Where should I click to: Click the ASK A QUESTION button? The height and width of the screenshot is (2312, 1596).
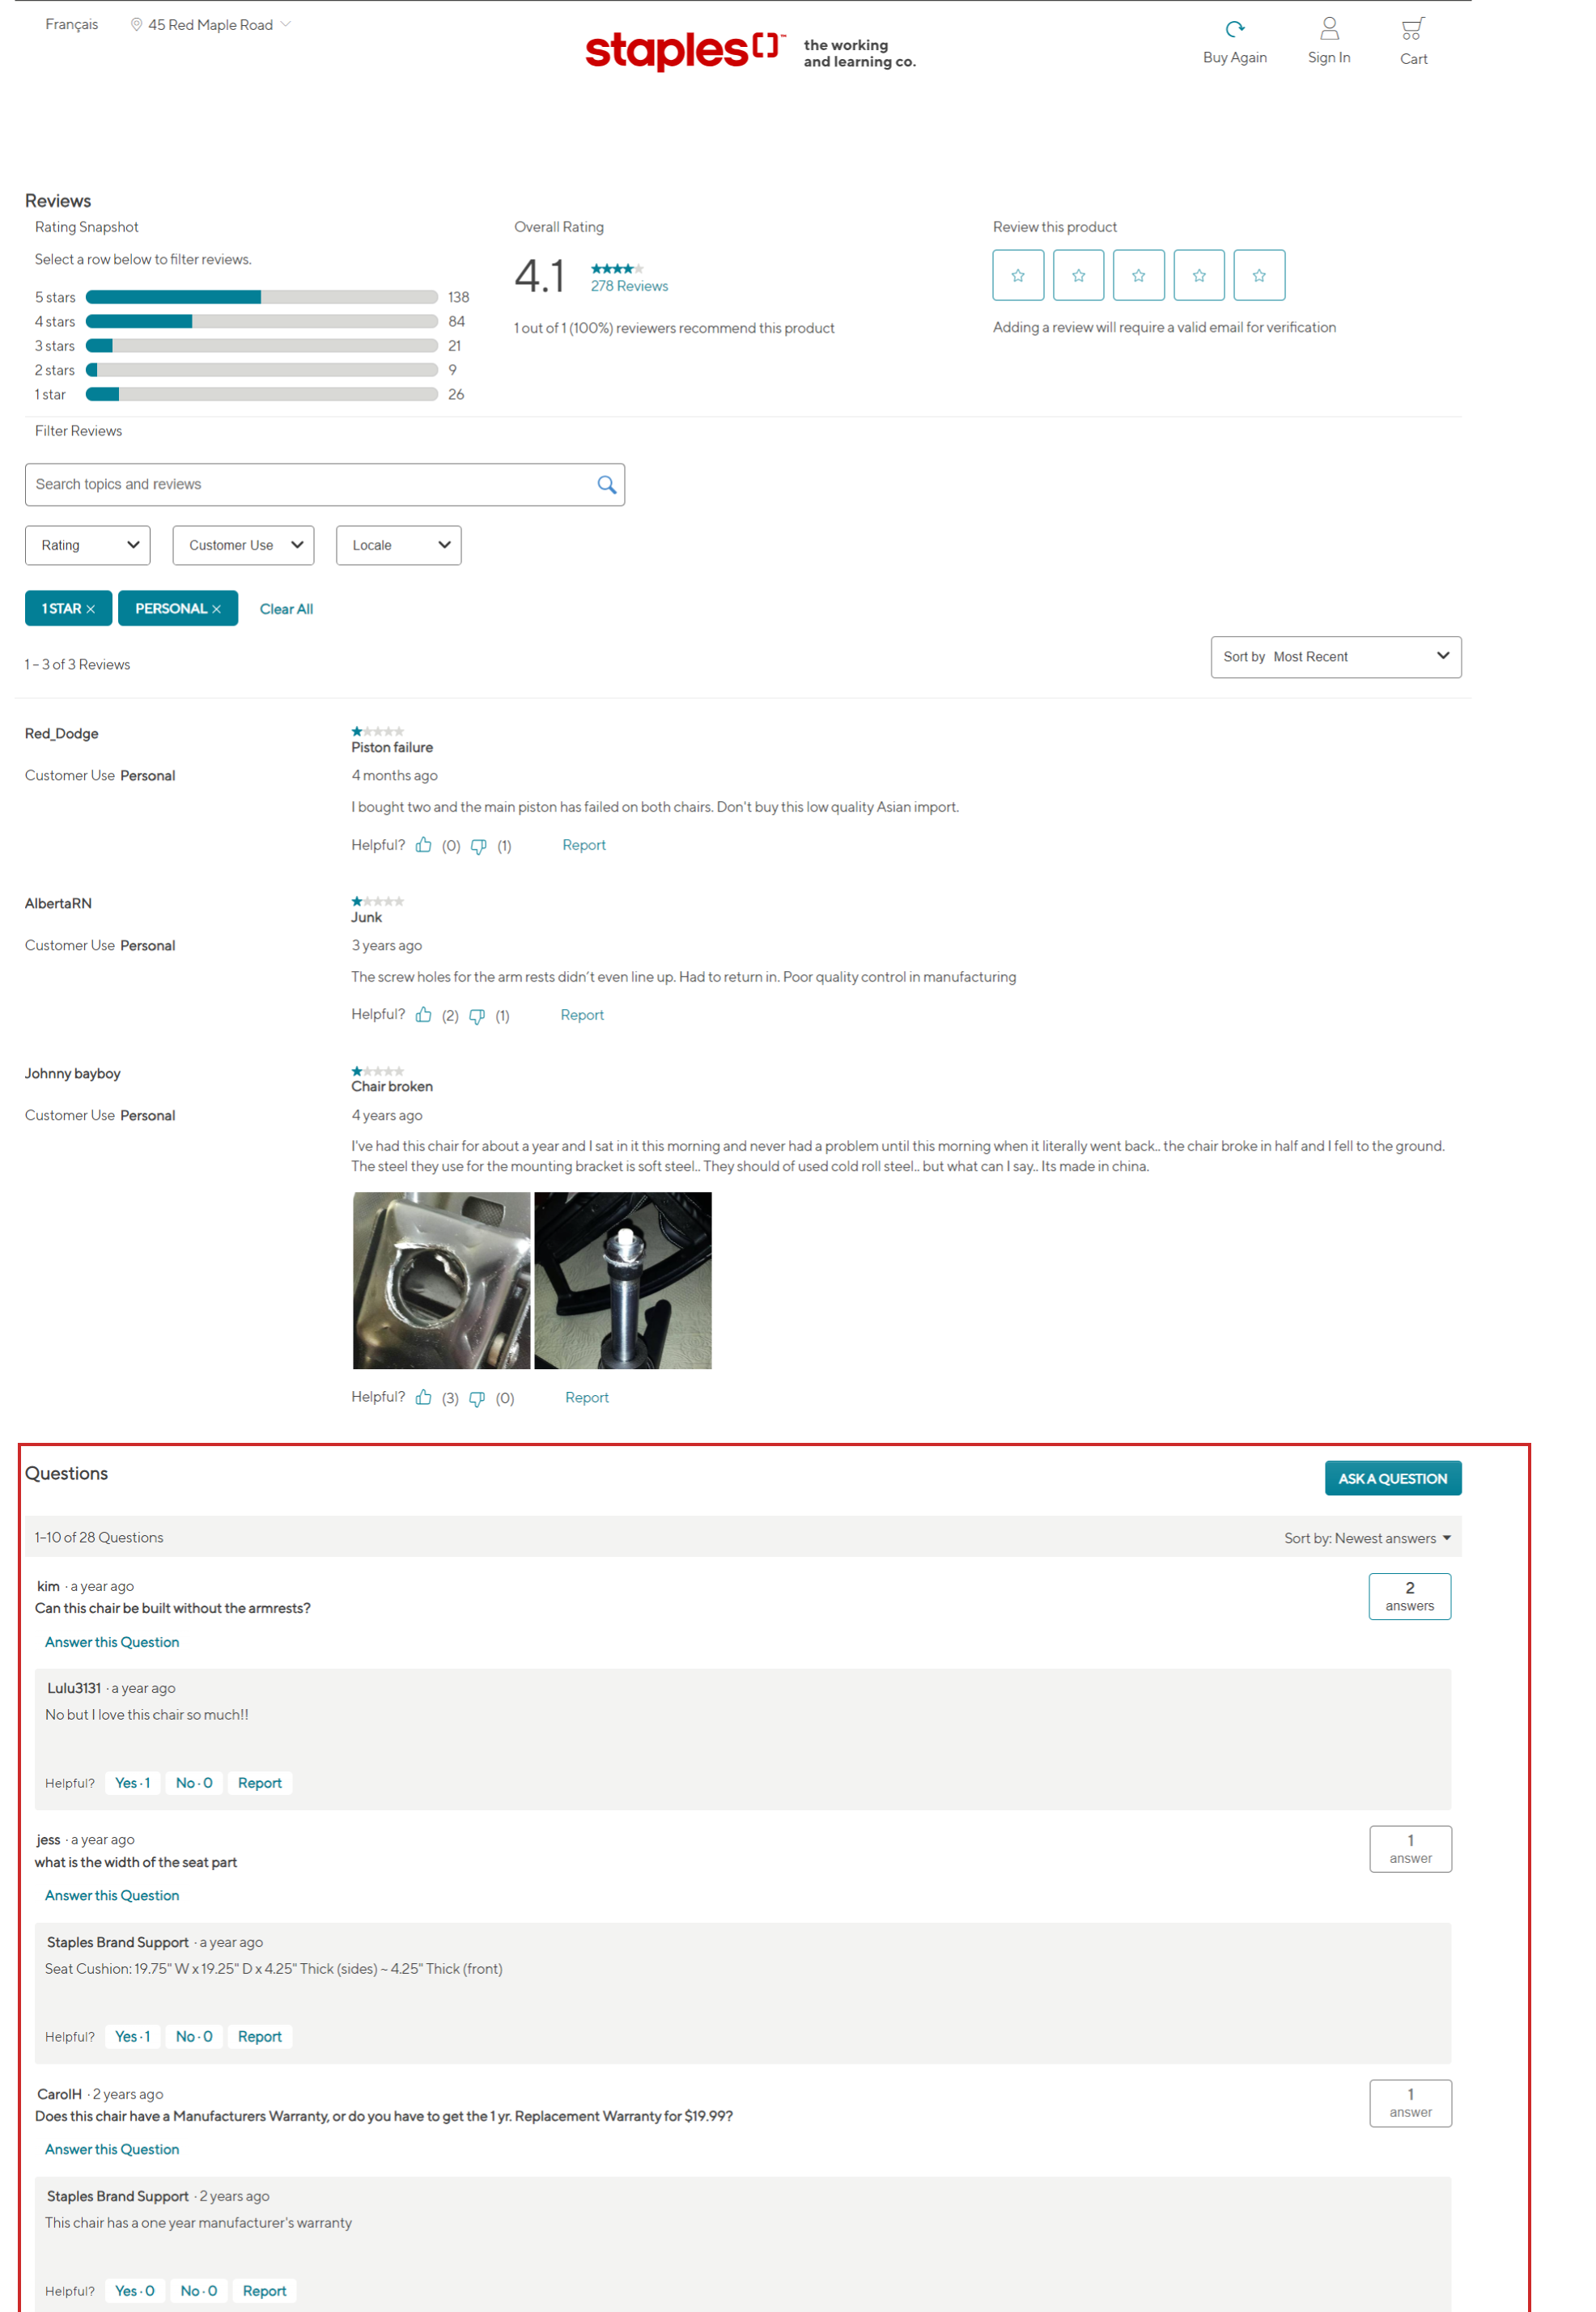1392,1477
